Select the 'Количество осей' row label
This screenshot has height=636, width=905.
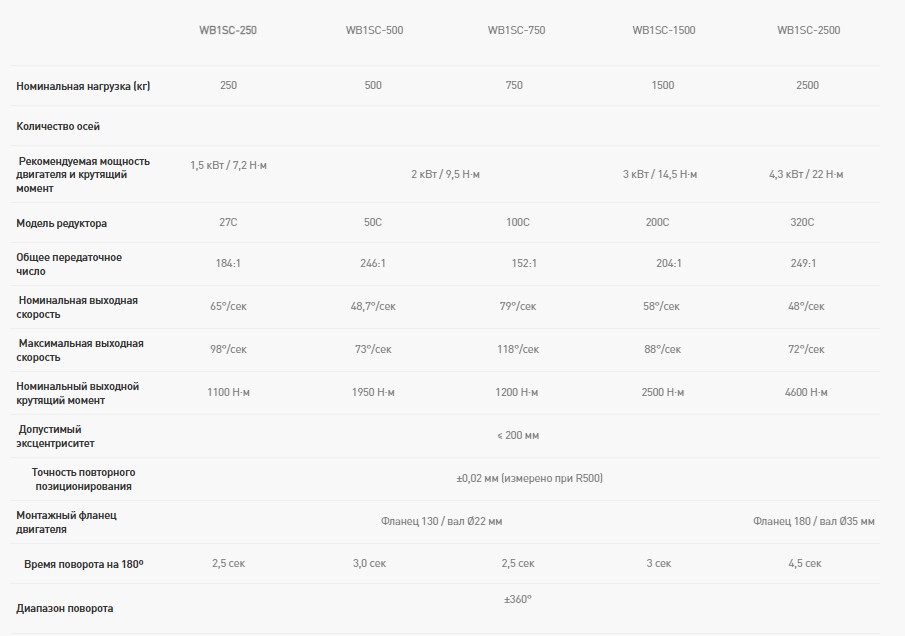58,127
